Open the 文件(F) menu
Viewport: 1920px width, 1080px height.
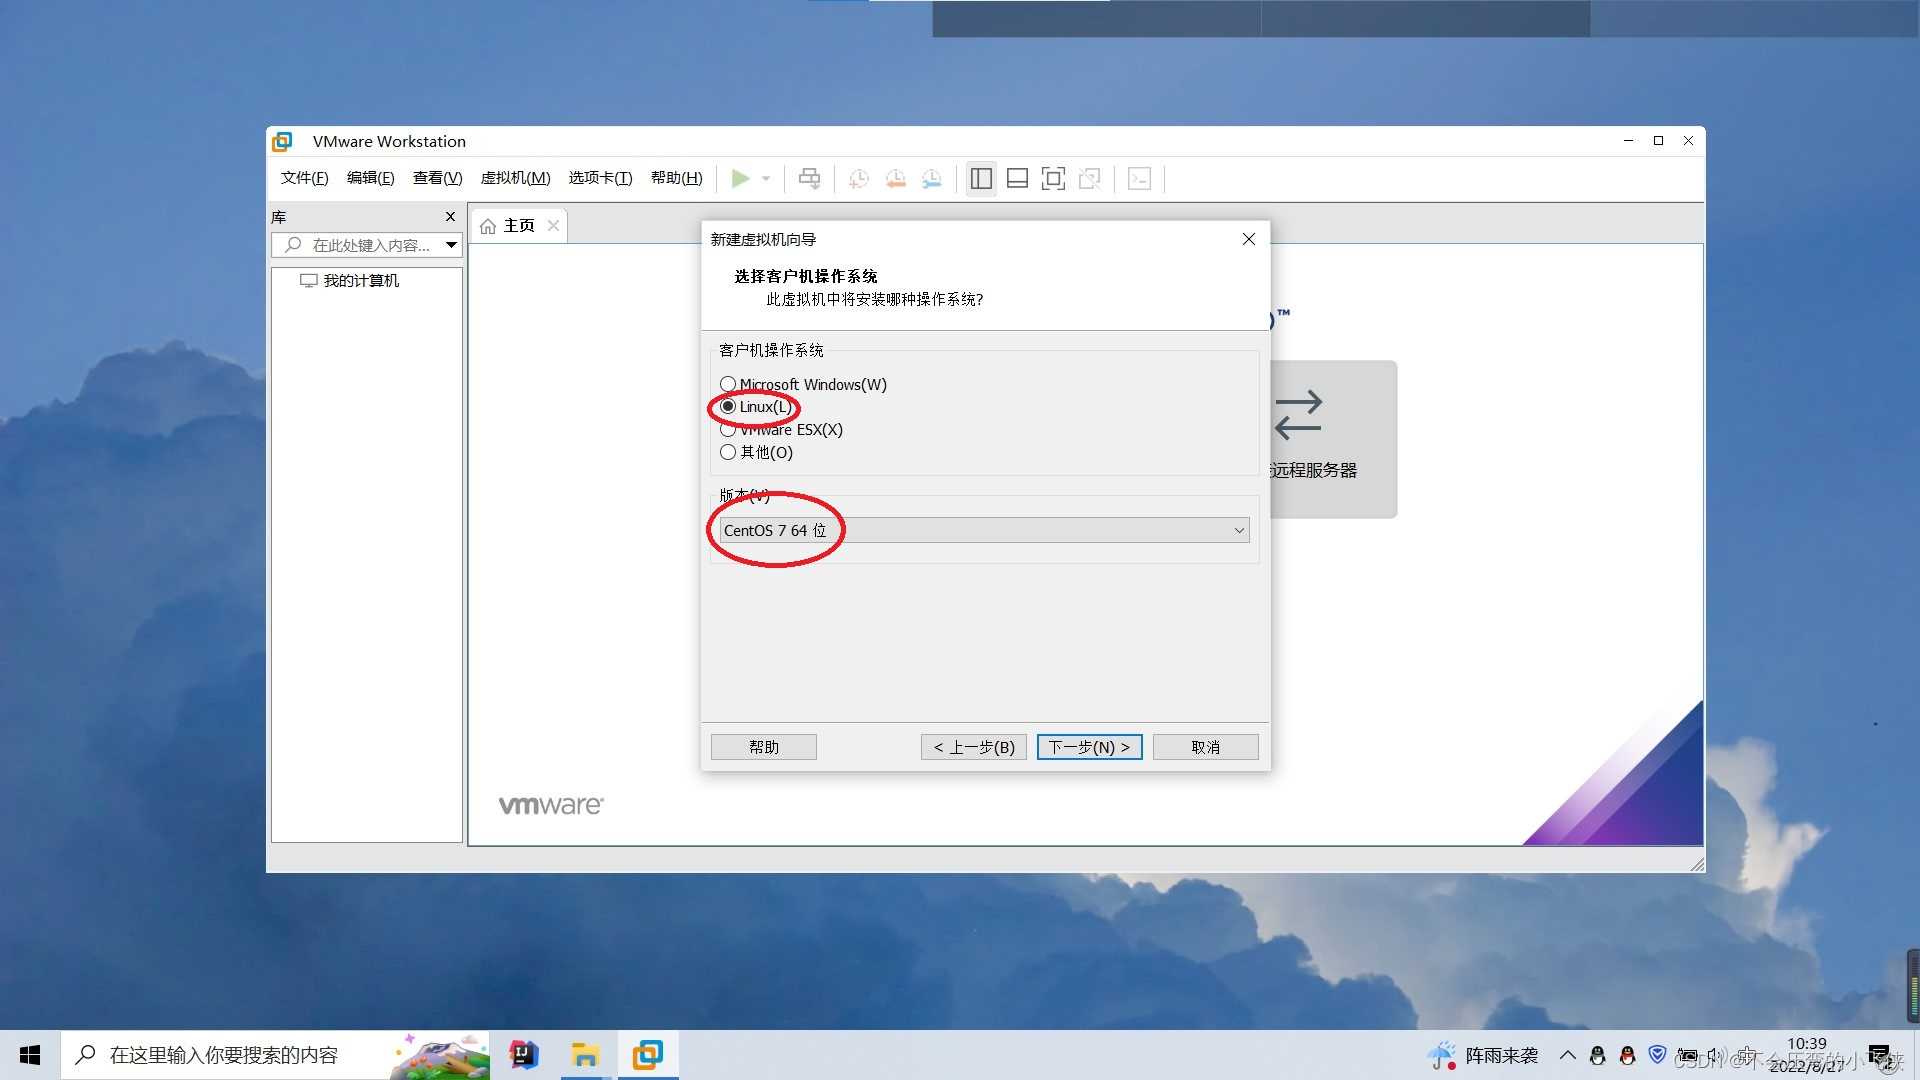pyautogui.click(x=304, y=178)
